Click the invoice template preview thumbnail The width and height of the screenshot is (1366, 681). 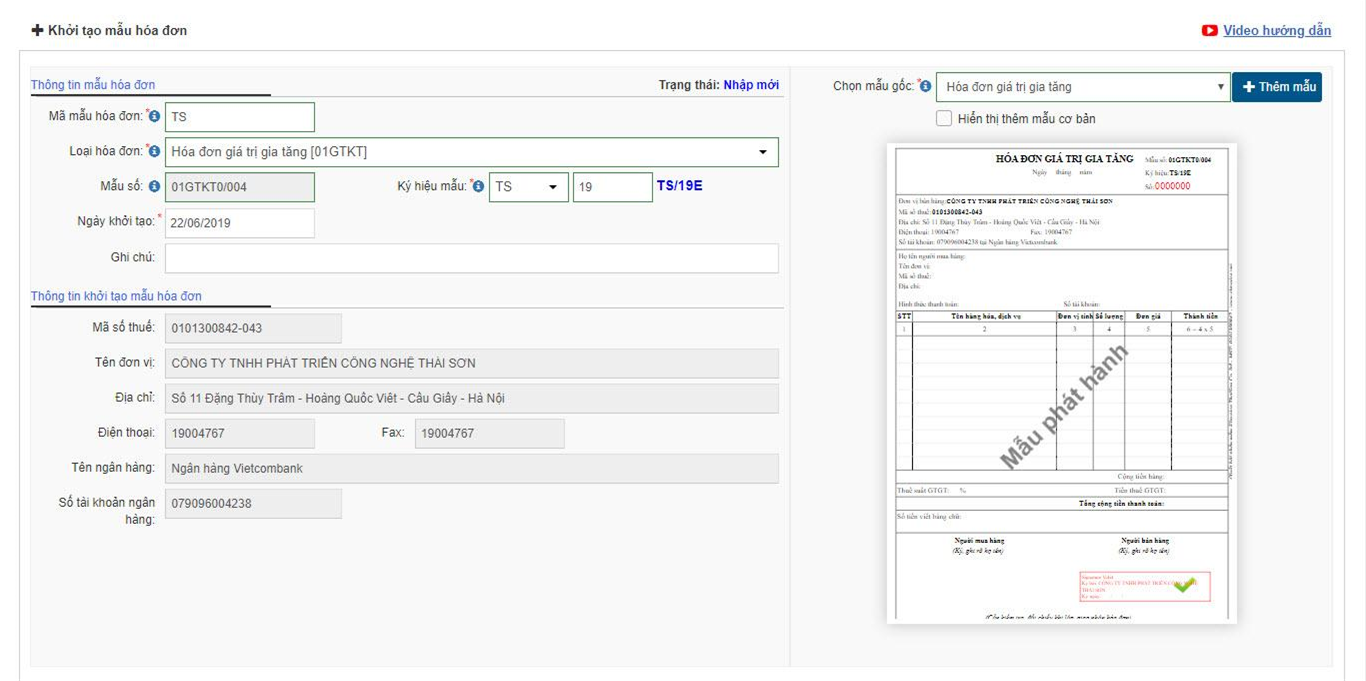tap(1061, 383)
